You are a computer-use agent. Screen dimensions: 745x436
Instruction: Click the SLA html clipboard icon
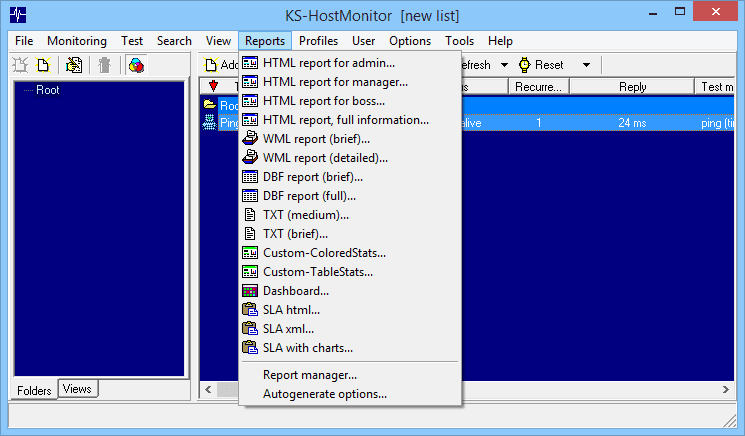point(250,310)
